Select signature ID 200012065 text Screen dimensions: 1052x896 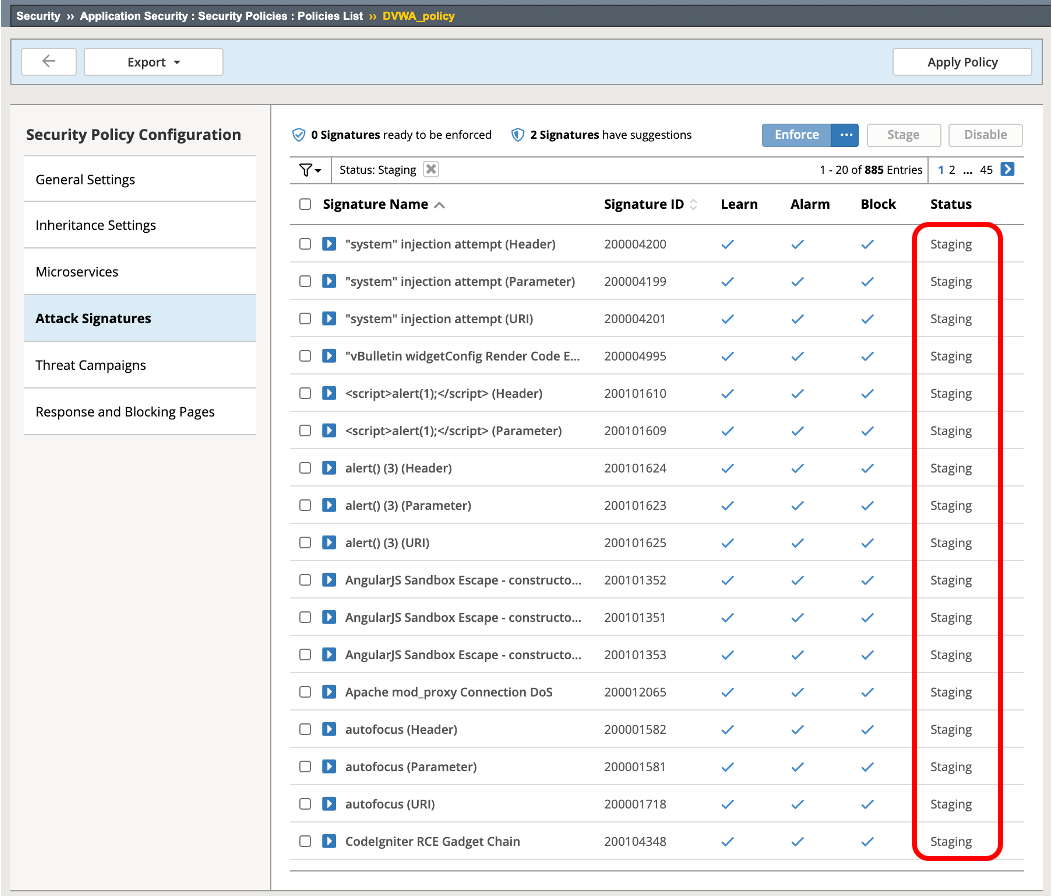click(635, 692)
